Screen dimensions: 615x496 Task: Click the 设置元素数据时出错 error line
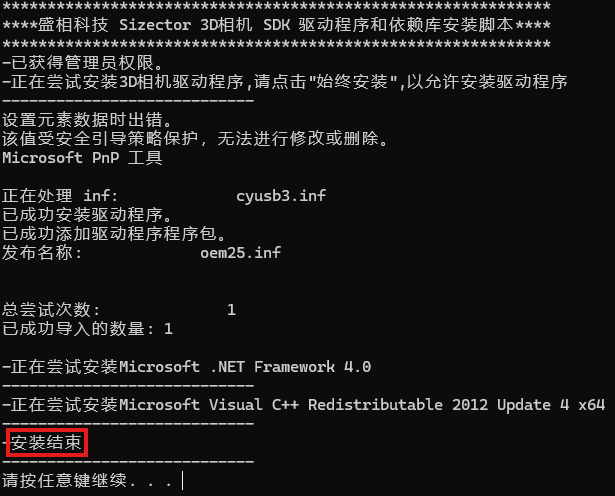pos(87,120)
